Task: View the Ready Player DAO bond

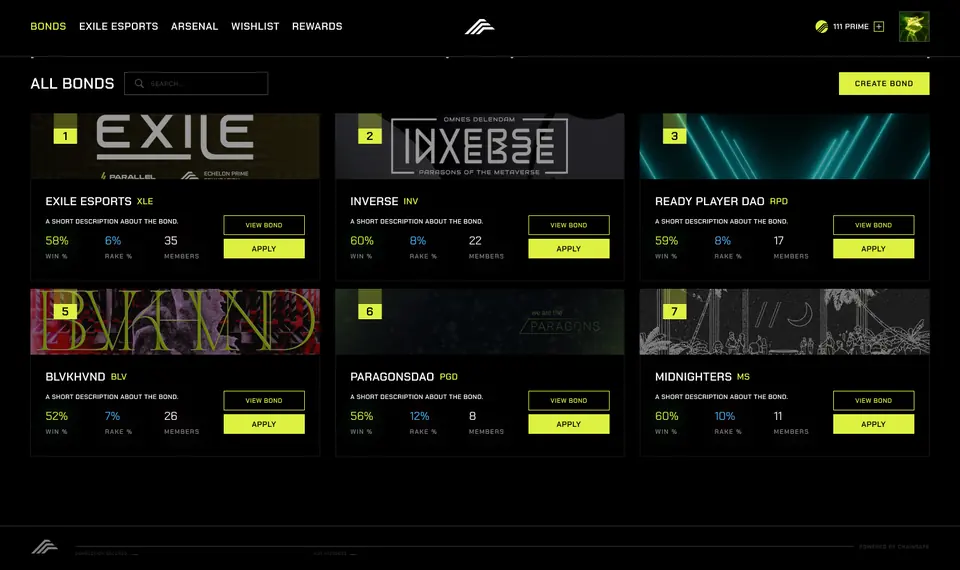Action: pyautogui.click(x=873, y=225)
